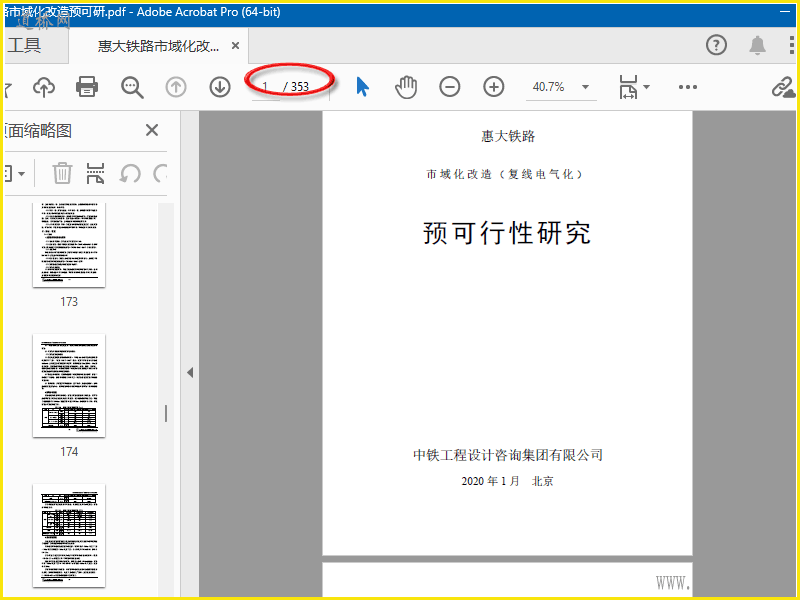Go to previous page arrow
800x600 pixels.
176,87
